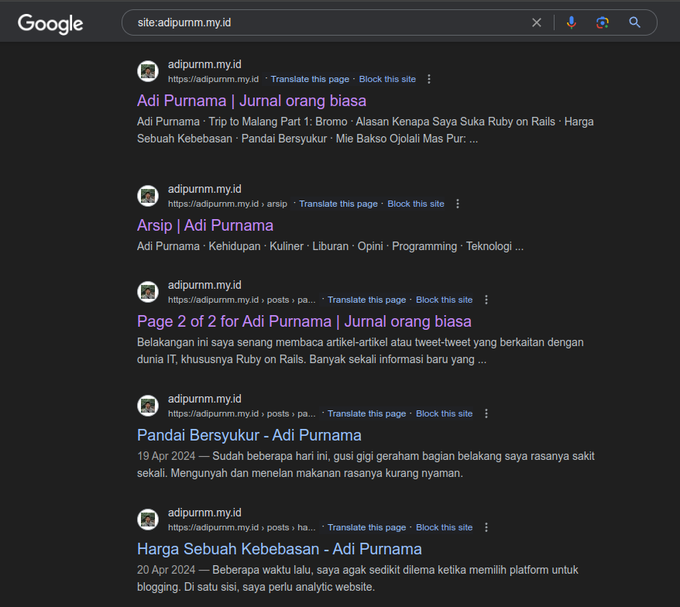This screenshot has height=607, width=680.
Task: Clear the search box with X icon
Action: click(536, 23)
